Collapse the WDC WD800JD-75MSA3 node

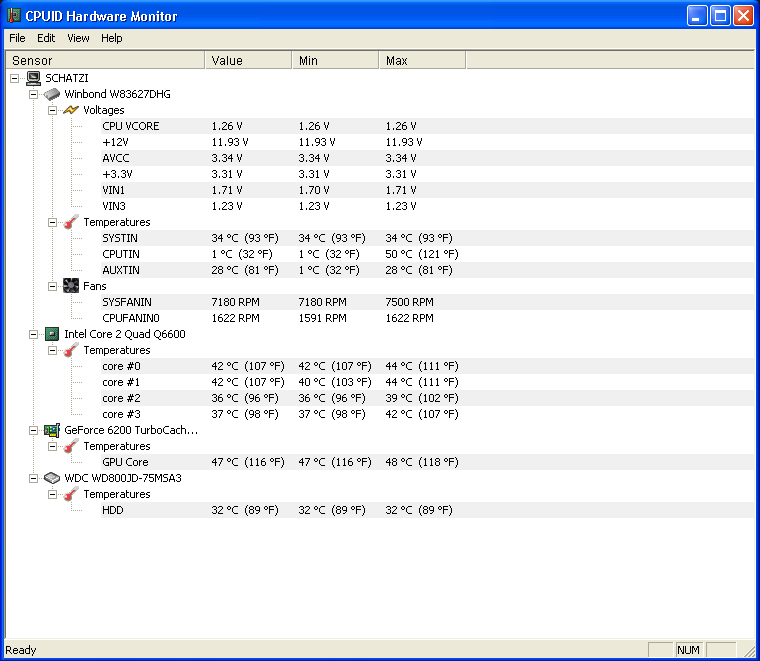click(x=33, y=478)
